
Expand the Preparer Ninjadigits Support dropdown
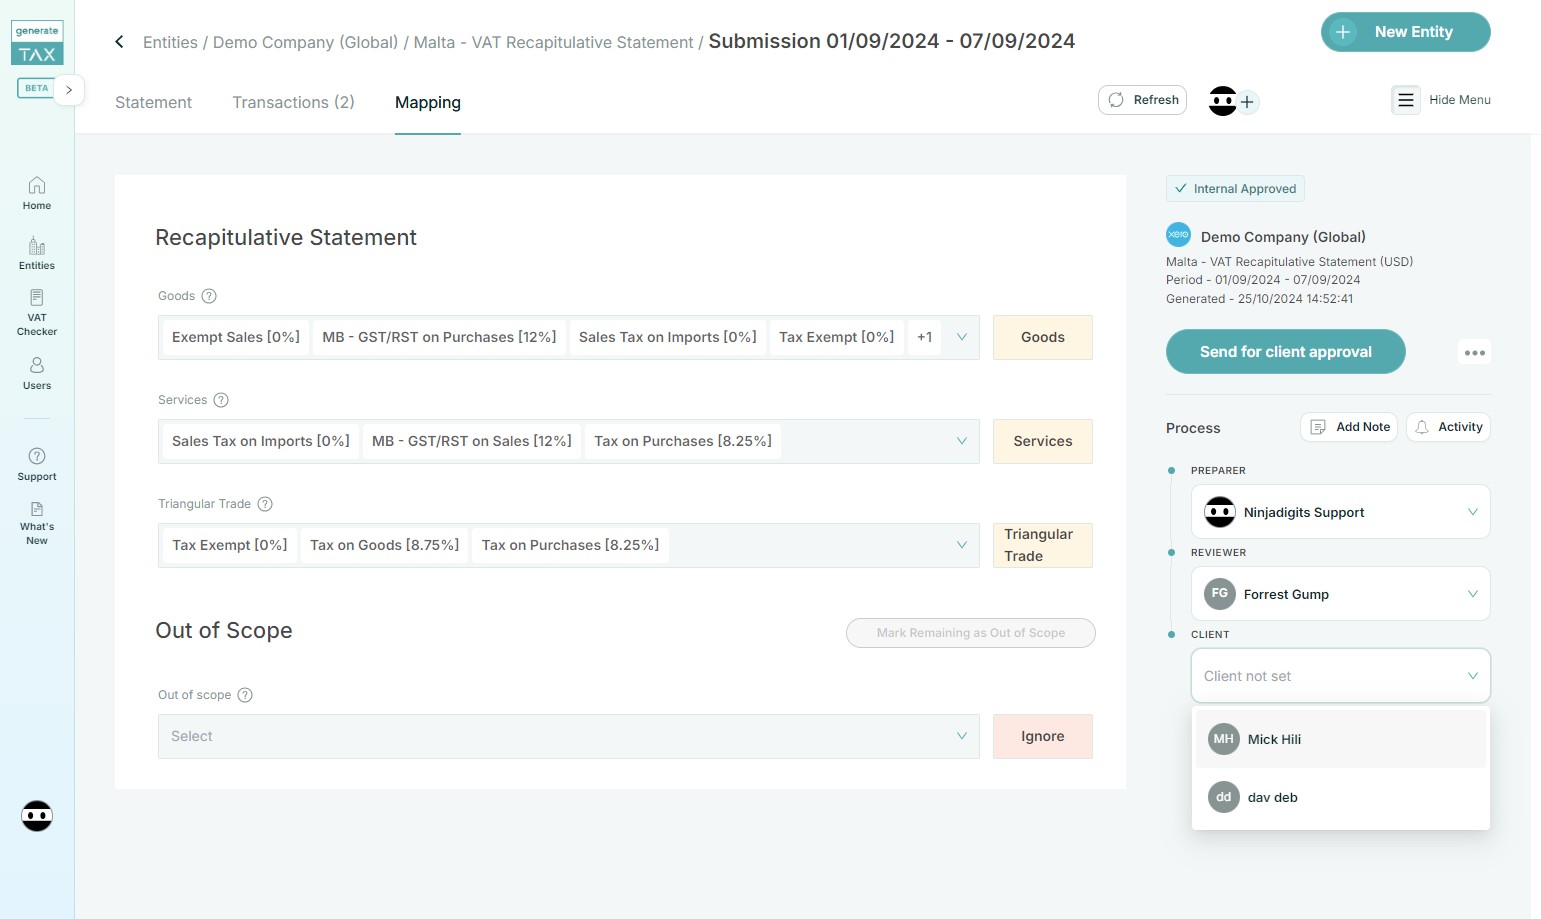click(x=1340, y=512)
